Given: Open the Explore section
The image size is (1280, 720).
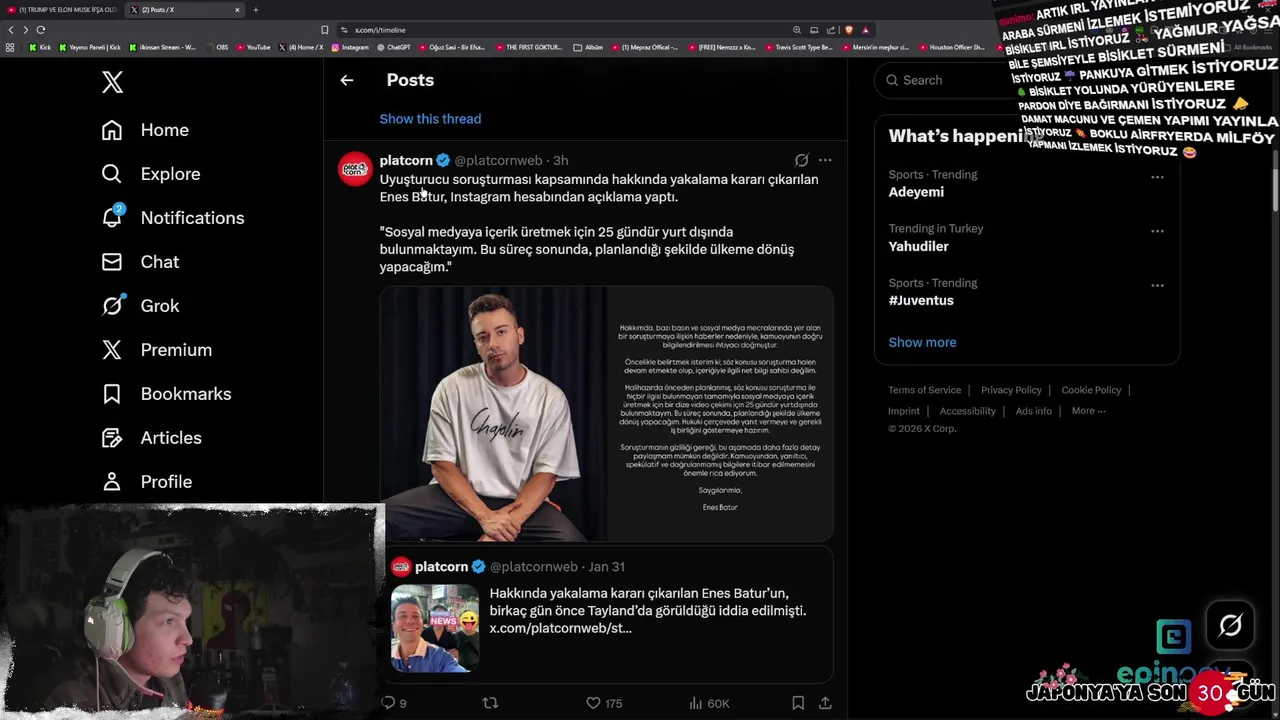Looking at the screenshot, I should [x=151, y=174].
